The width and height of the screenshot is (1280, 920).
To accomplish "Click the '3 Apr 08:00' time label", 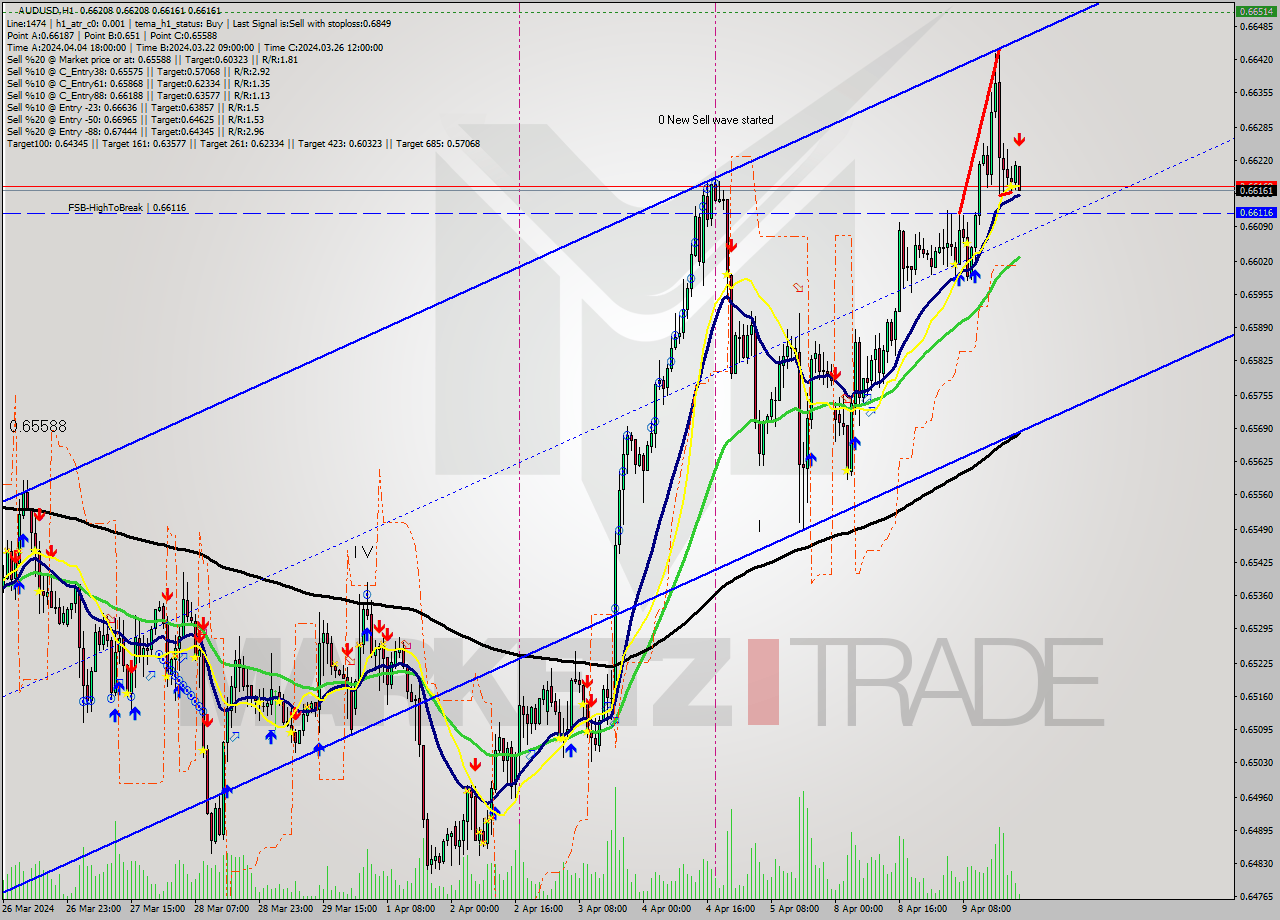I will 603,909.
